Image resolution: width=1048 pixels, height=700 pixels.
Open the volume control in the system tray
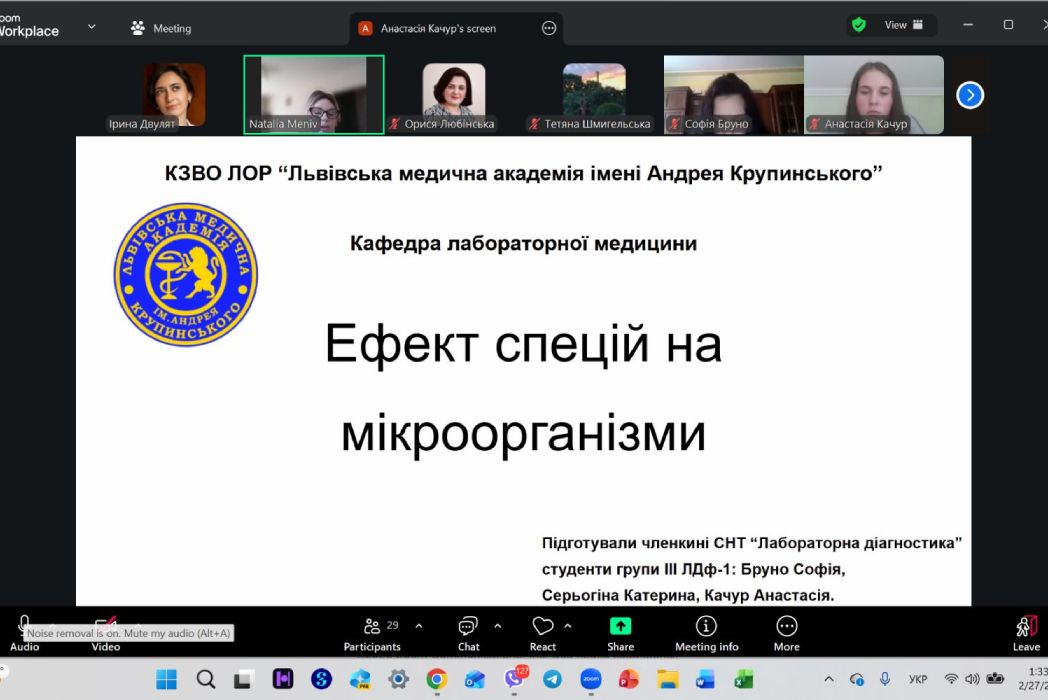[x=970, y=678]
